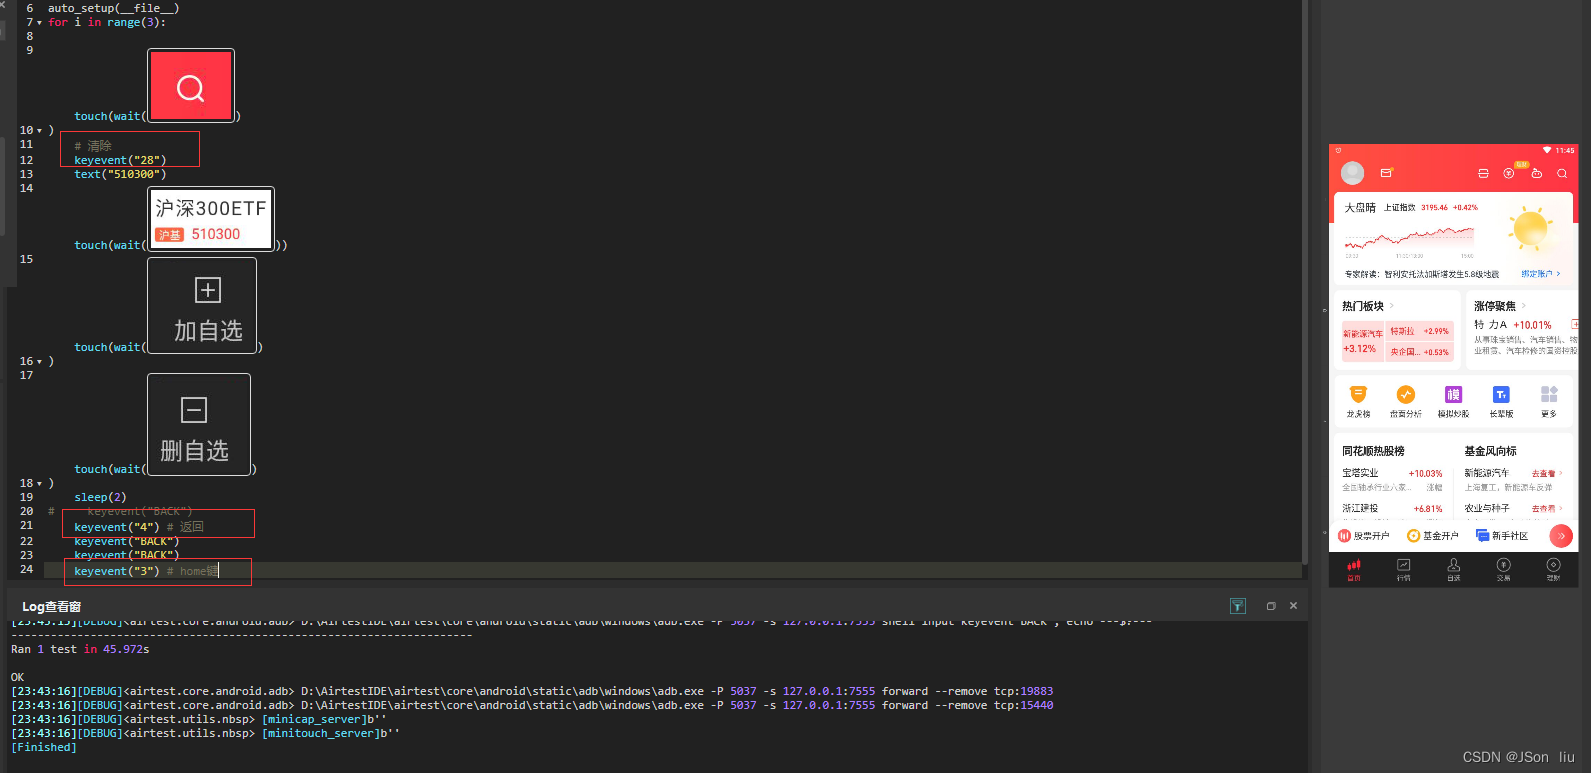Click the keyevent("4") code line
1591x773 pixels.
coord(139,527)
